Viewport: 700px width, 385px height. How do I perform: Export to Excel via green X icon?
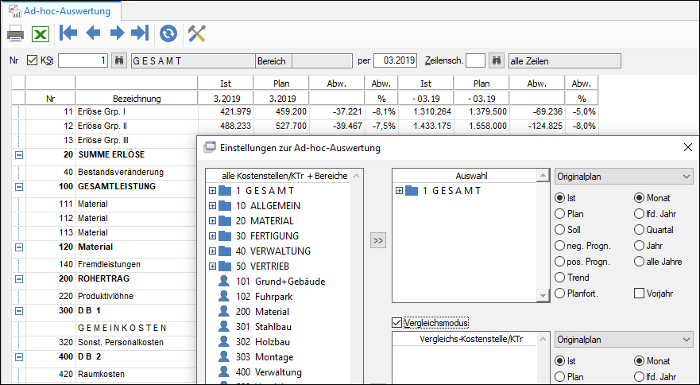(x=40, y=34)
